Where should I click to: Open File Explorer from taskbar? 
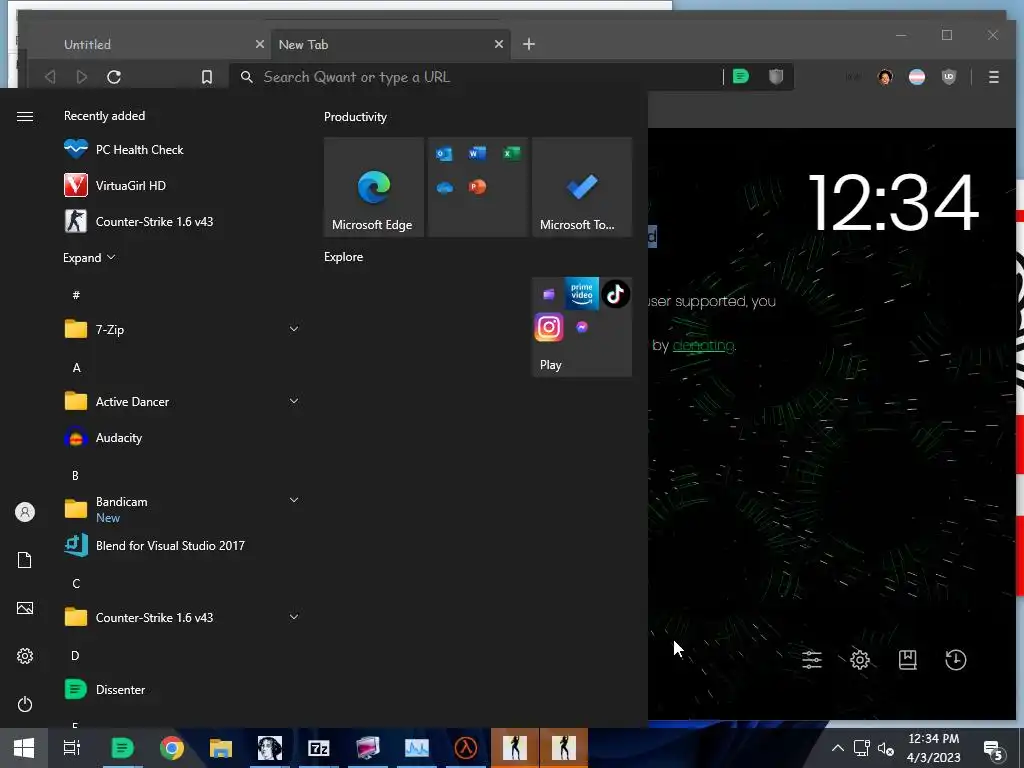(221, 748)
